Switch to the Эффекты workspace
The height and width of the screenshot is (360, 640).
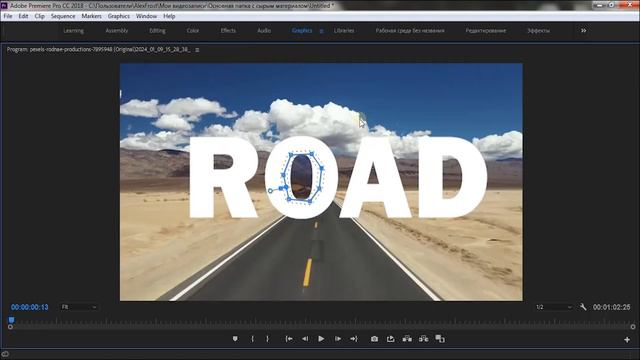[538, 31]
